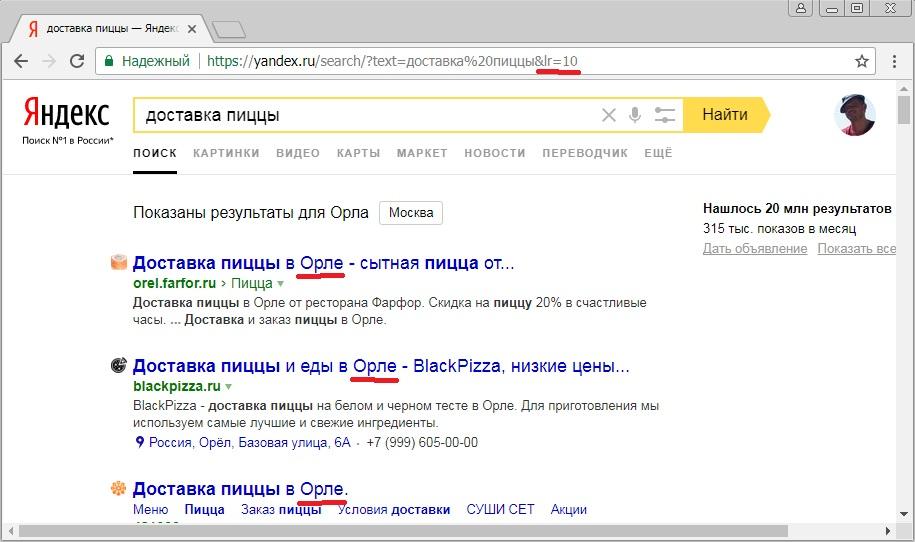Image resolution: width=915 pixels, height=542 pixels.
Task: Go back with the browser back arrow
Action: (21, 61)
